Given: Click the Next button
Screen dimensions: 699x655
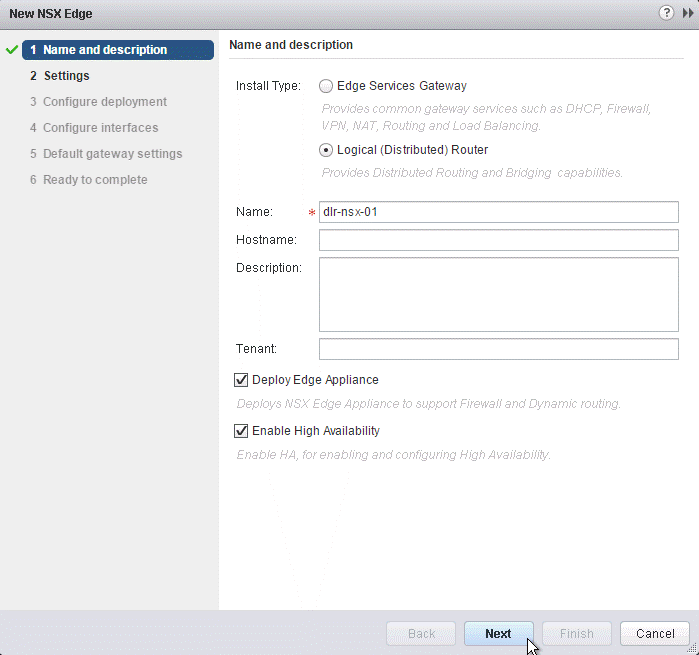Looking at the screenshot, I should [498, 634].
